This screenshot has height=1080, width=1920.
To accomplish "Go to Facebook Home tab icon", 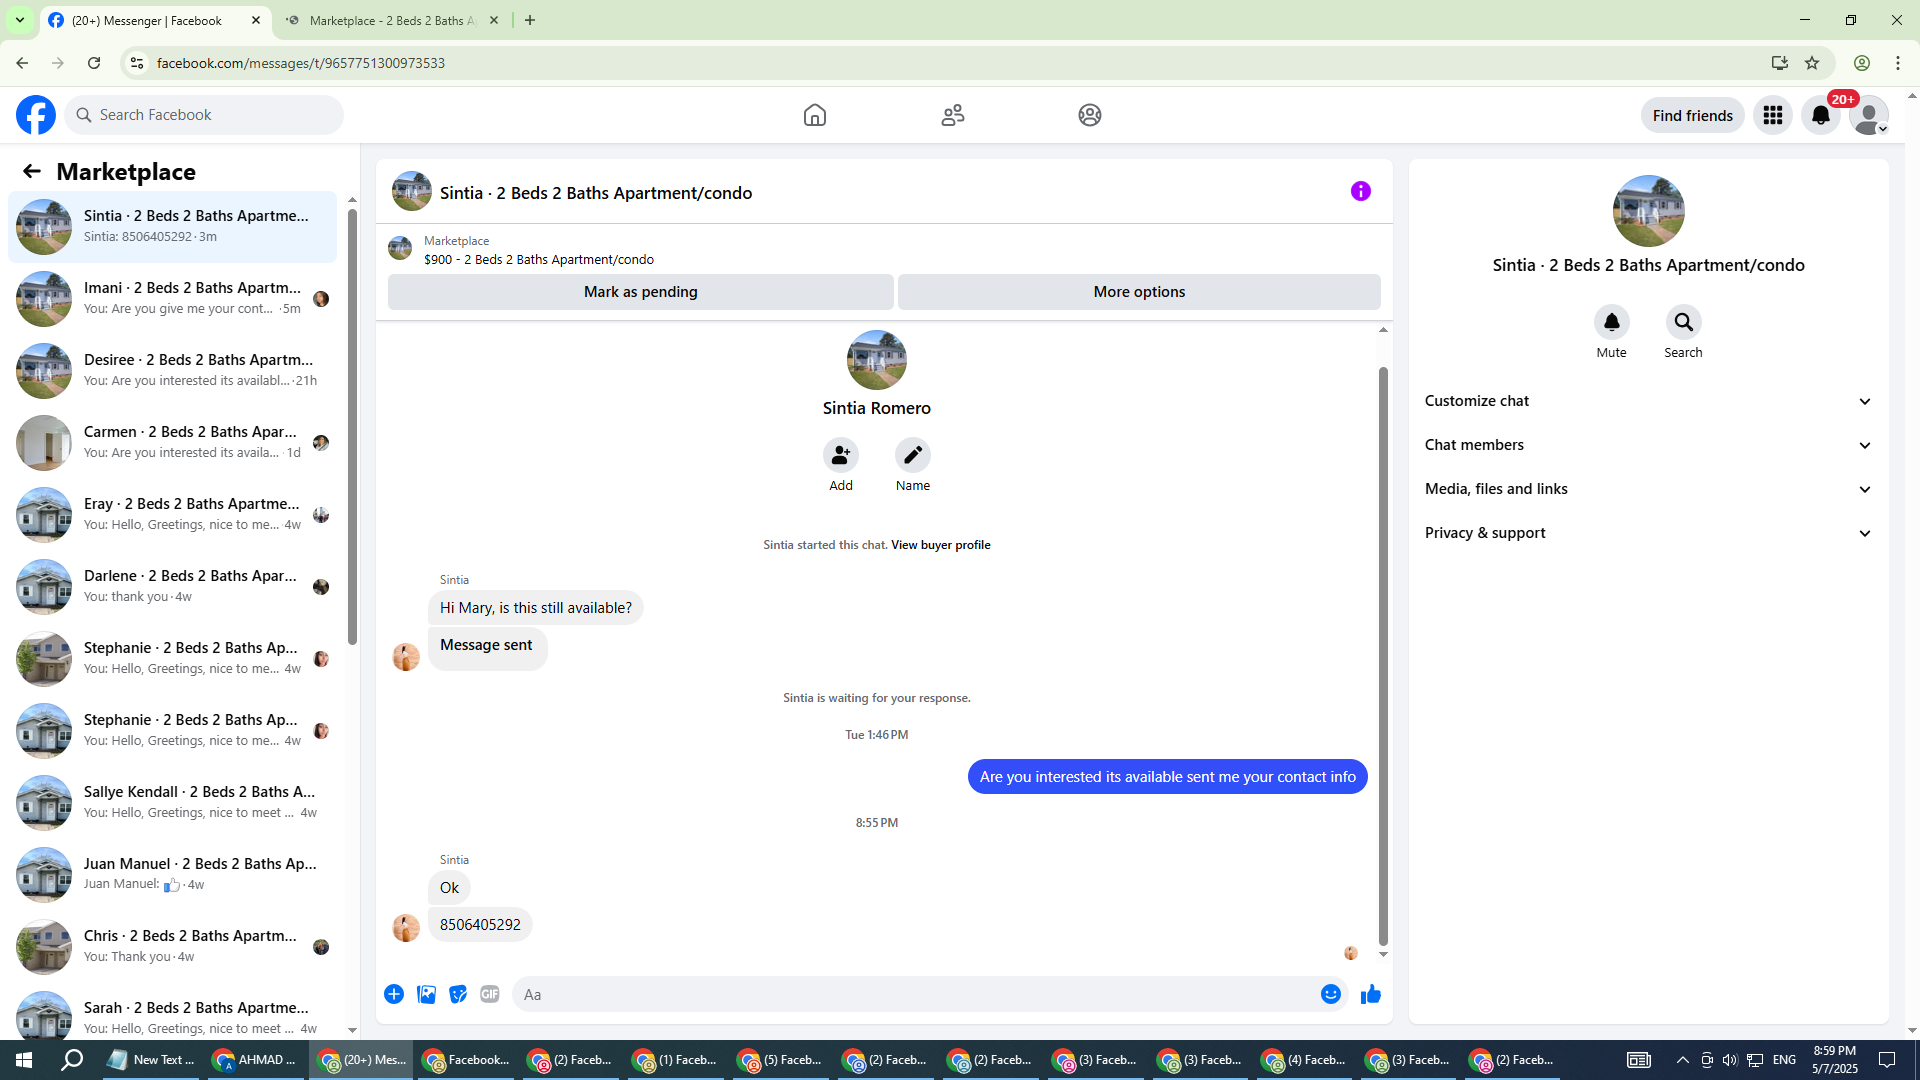I will 814,115.
